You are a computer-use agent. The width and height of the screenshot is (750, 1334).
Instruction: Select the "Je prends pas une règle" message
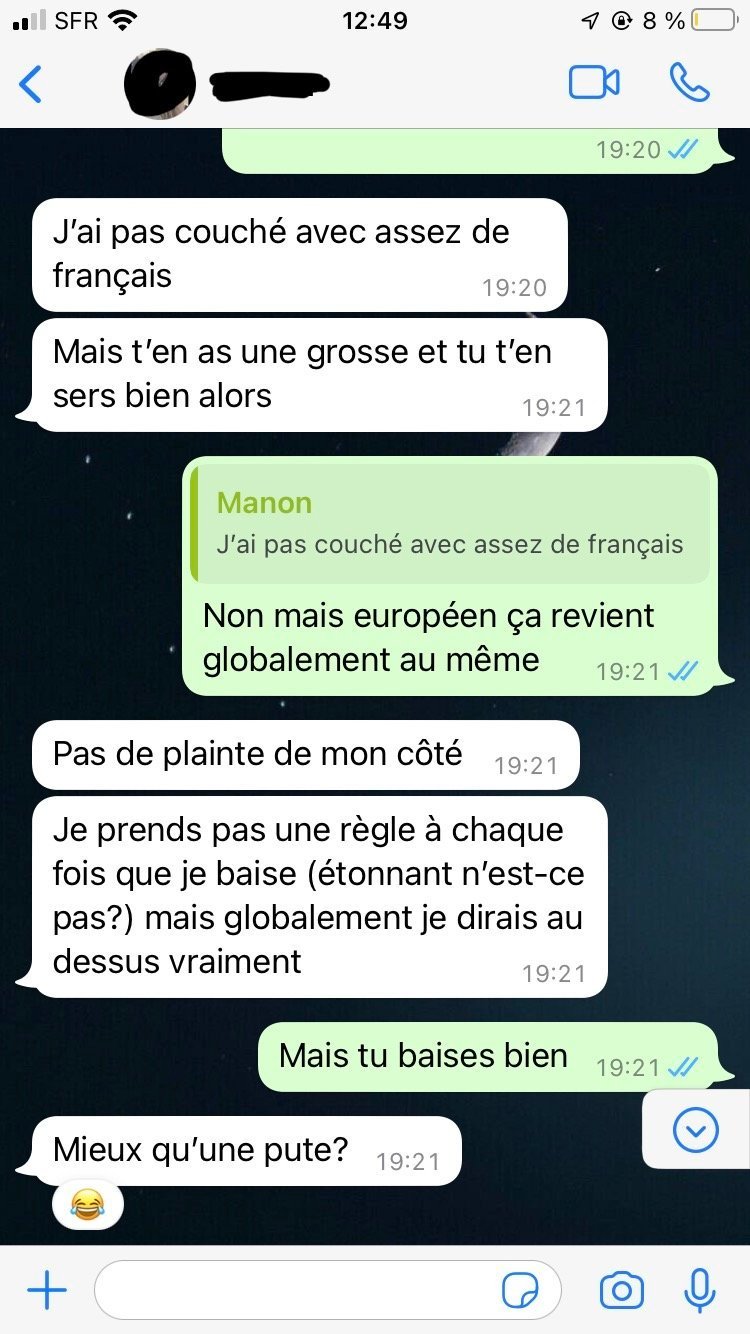[320, 897]
